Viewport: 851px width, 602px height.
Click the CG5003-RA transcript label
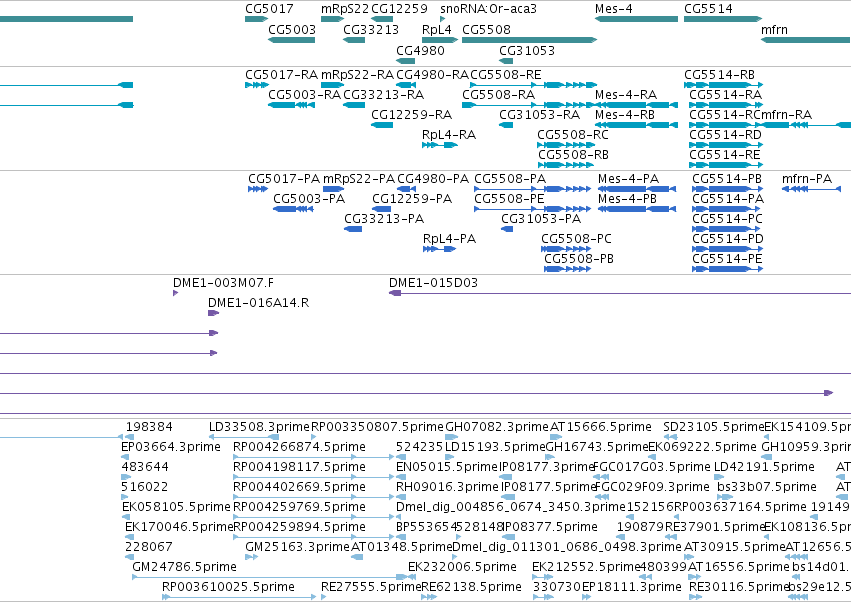(x=304, y=94)
